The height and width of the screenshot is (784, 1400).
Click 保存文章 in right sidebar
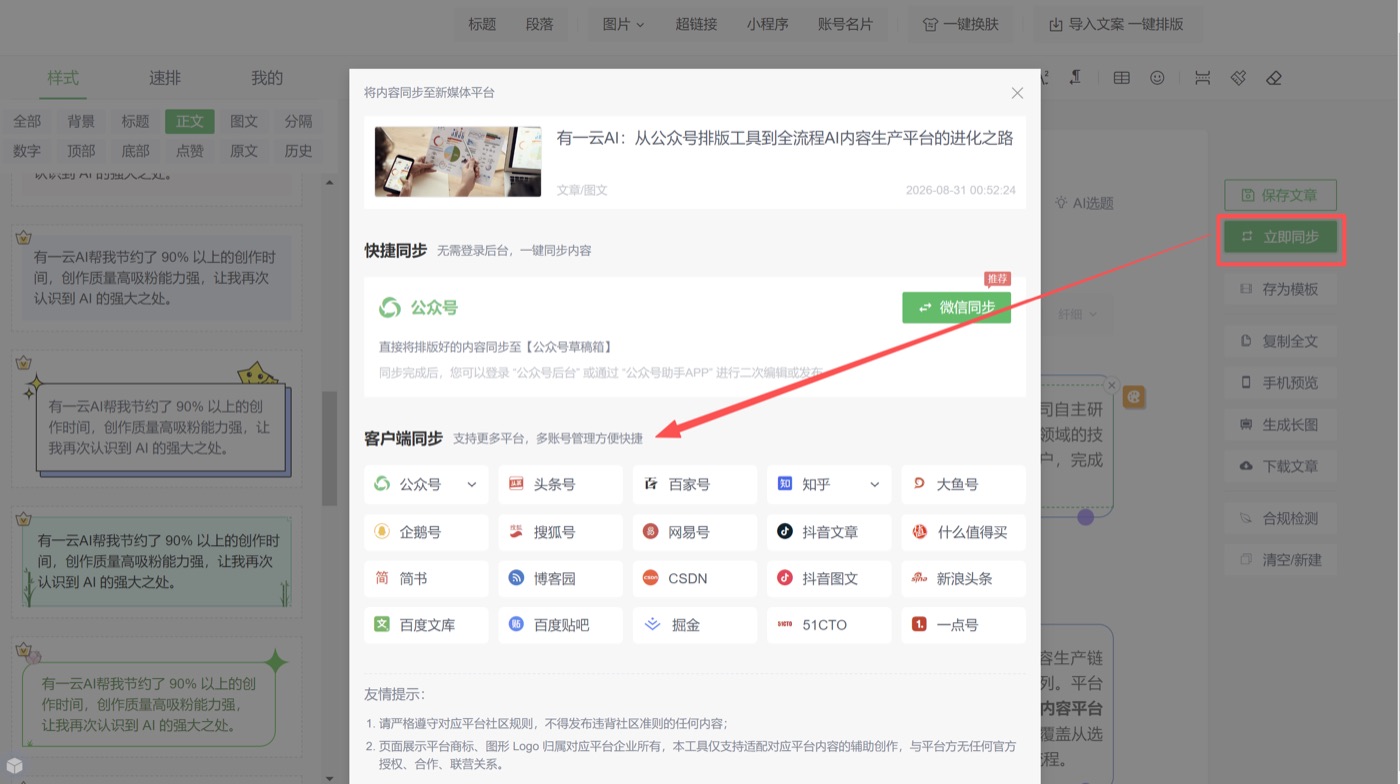pyautogui.click(x=1280, y=195)
